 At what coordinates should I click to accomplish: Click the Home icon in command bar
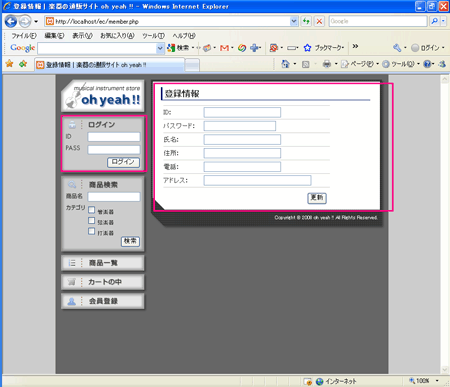(285, 64)
